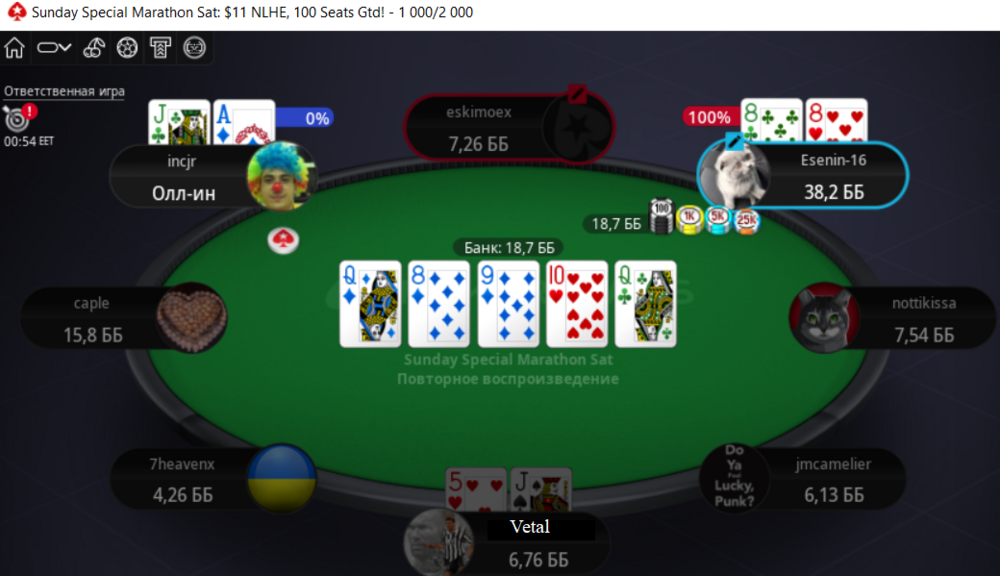Screen dimensions: 1000x576
Task: Click the Vetal player name box
Action: 530,528
